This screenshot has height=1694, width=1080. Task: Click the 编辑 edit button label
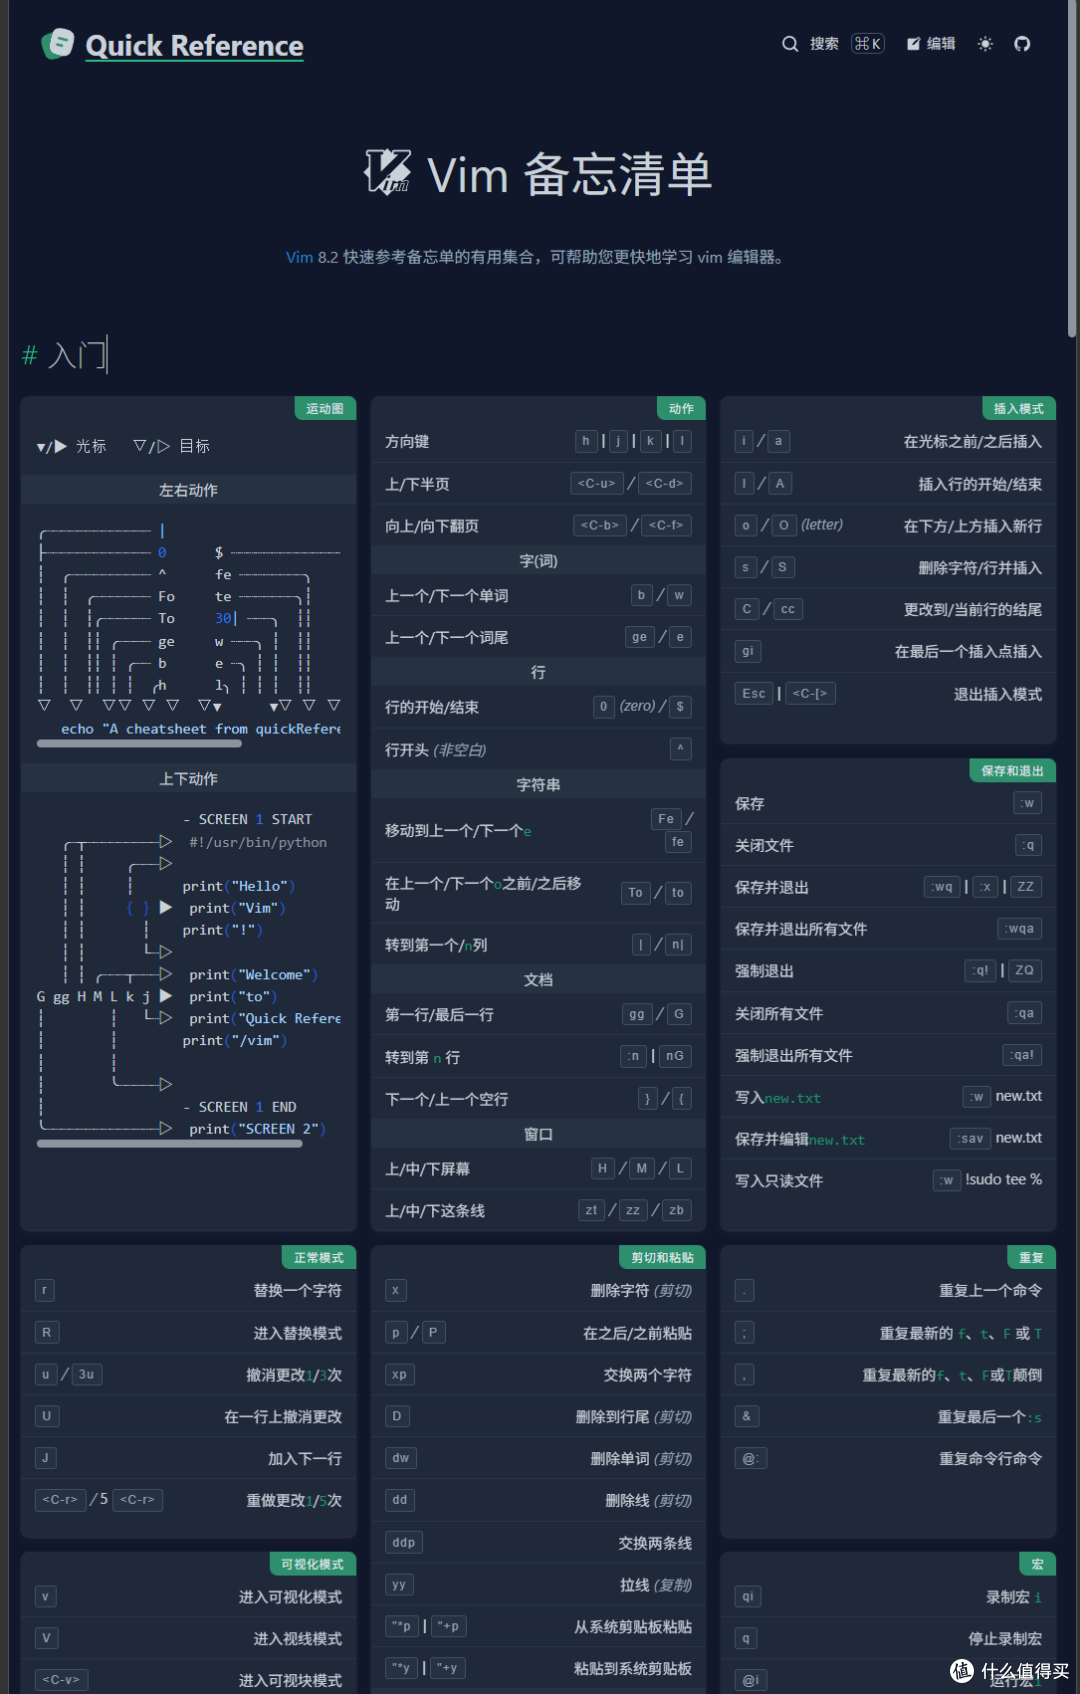[x=941, y=44]
